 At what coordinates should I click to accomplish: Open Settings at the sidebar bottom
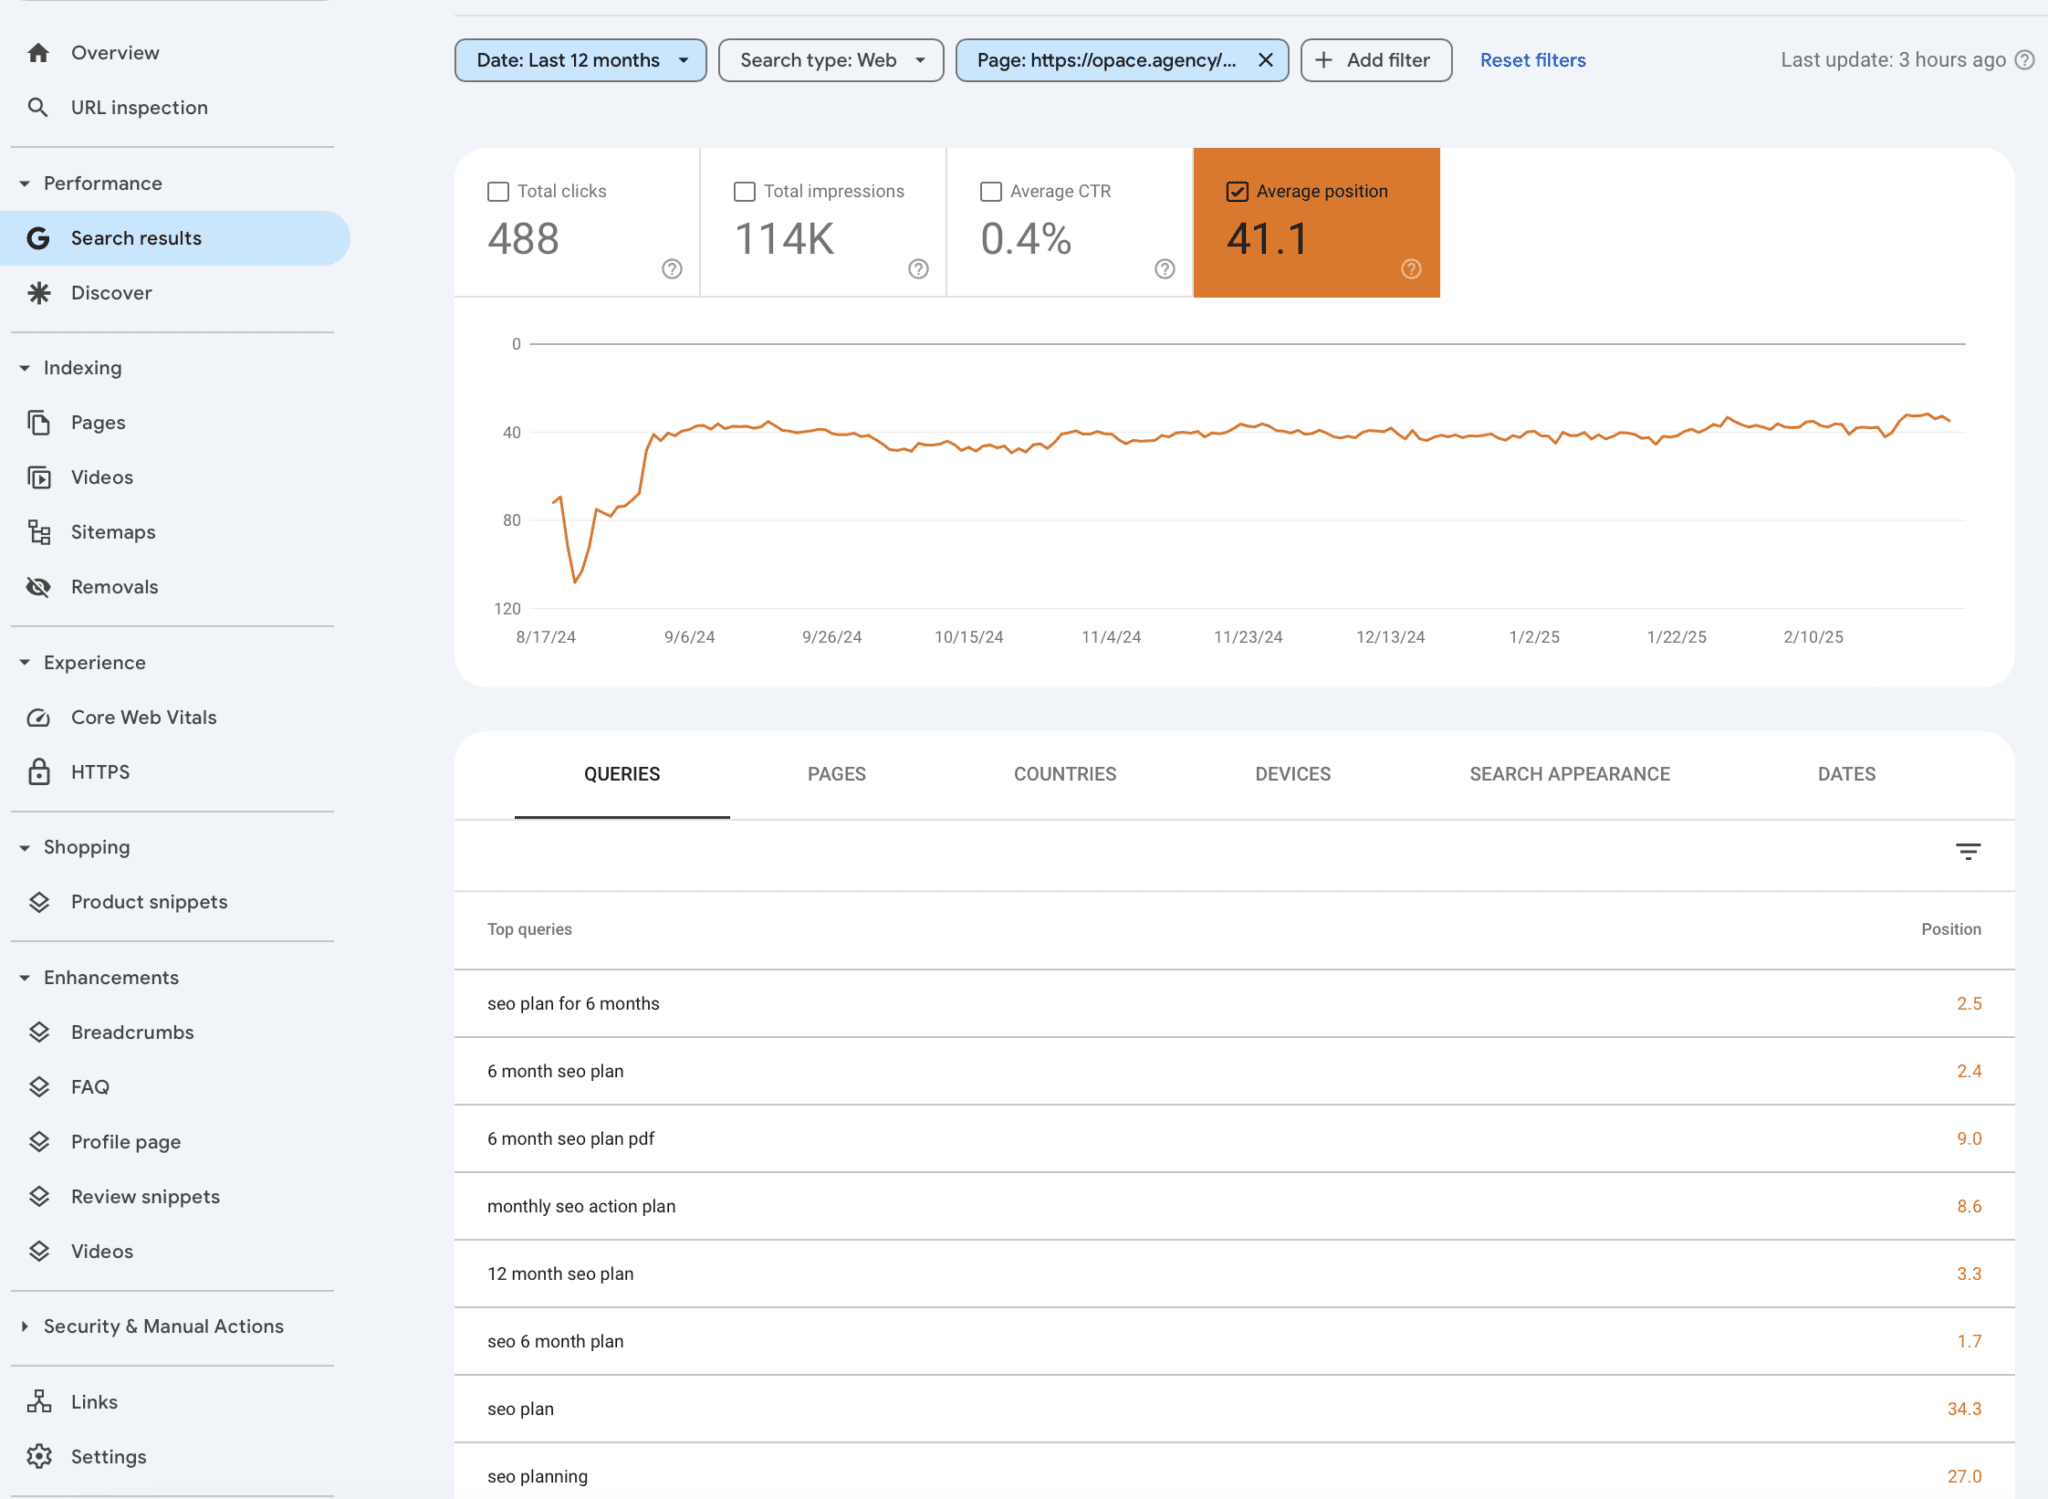point(108,1456)
